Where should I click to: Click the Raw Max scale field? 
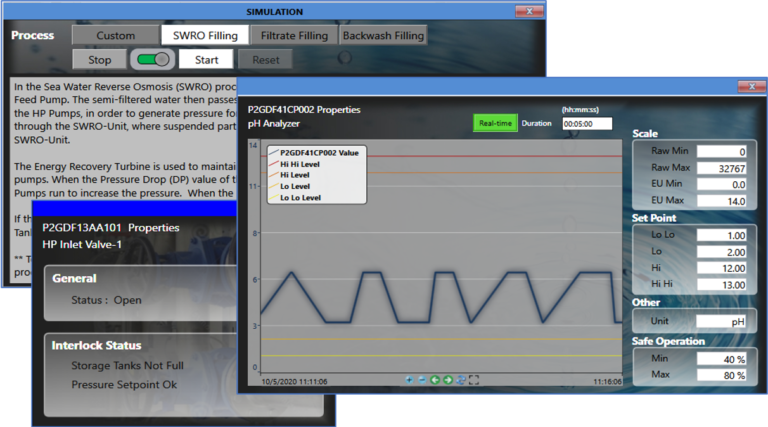(722, 168)
